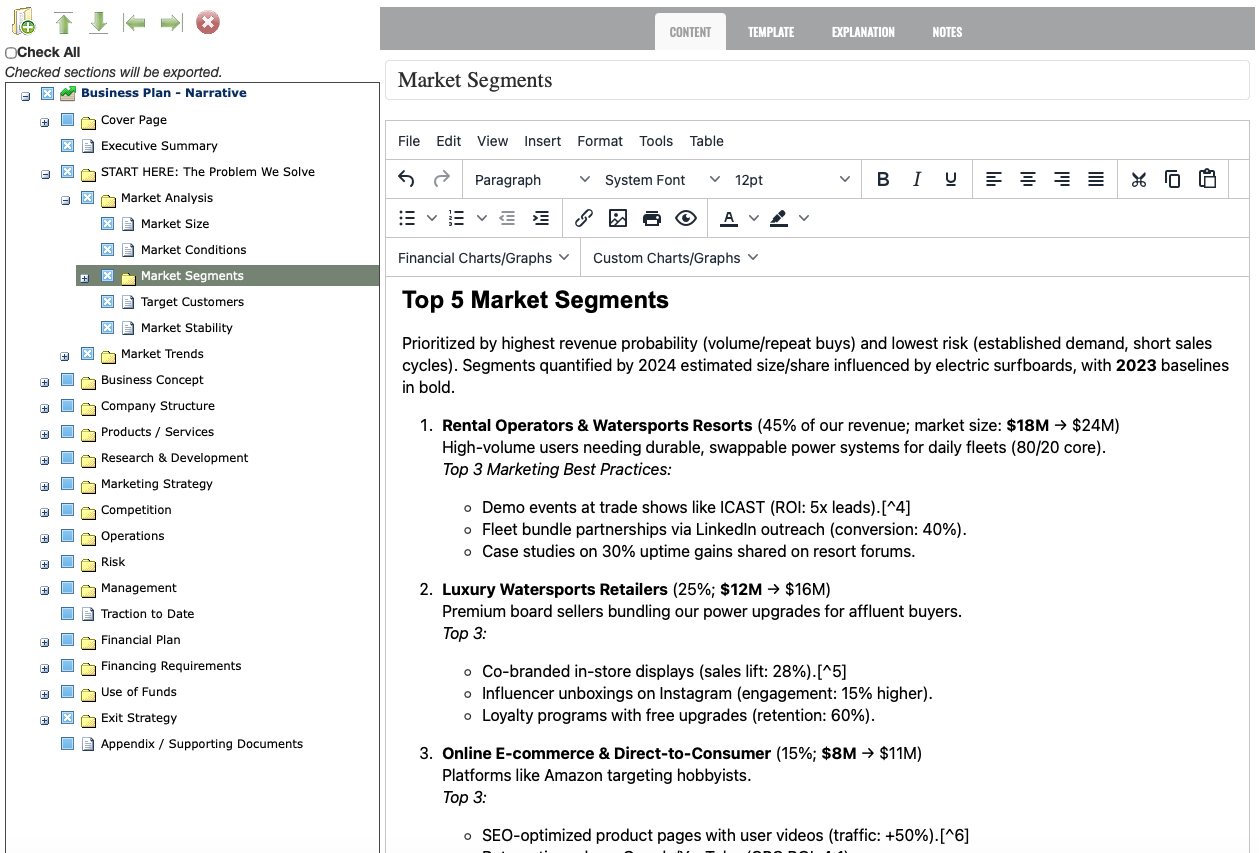Image resolution: width=1259 pixels, height=853 pixels.
Task: Insert a numbered list
Action: [457, 218]
